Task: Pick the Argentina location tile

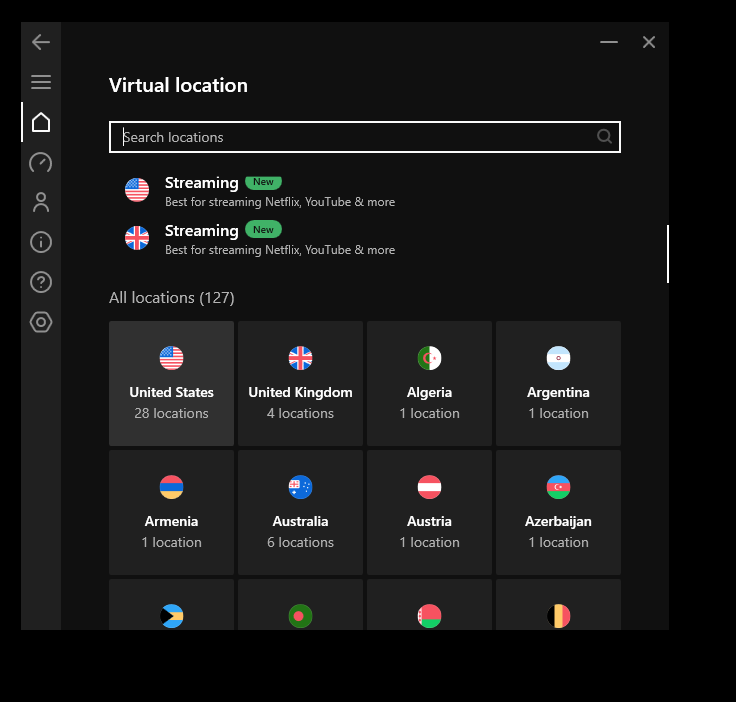Action: pos(559,383)
